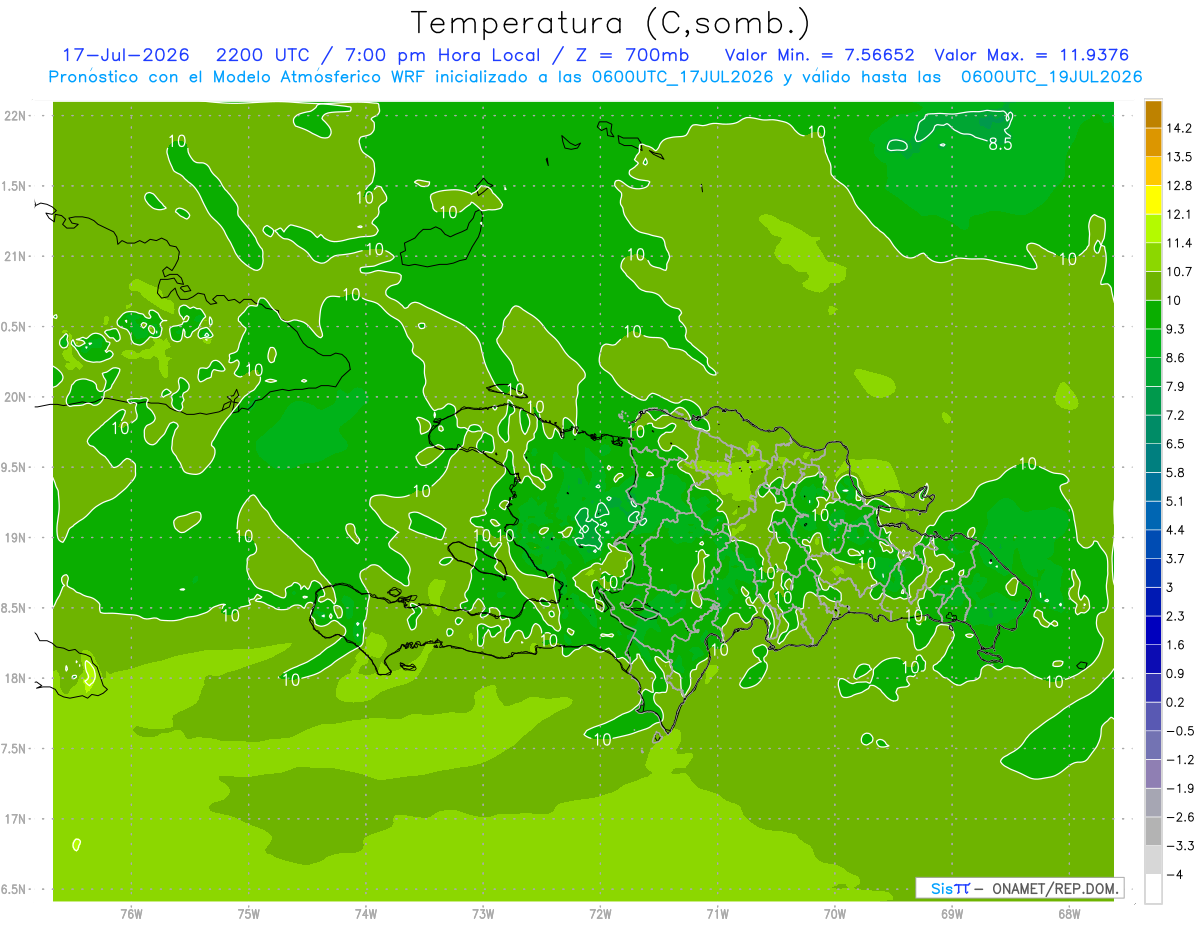This screenshot has width=1200, height=927.
Task: Click the "69W" longitude axis label
Action: (952, 913)
